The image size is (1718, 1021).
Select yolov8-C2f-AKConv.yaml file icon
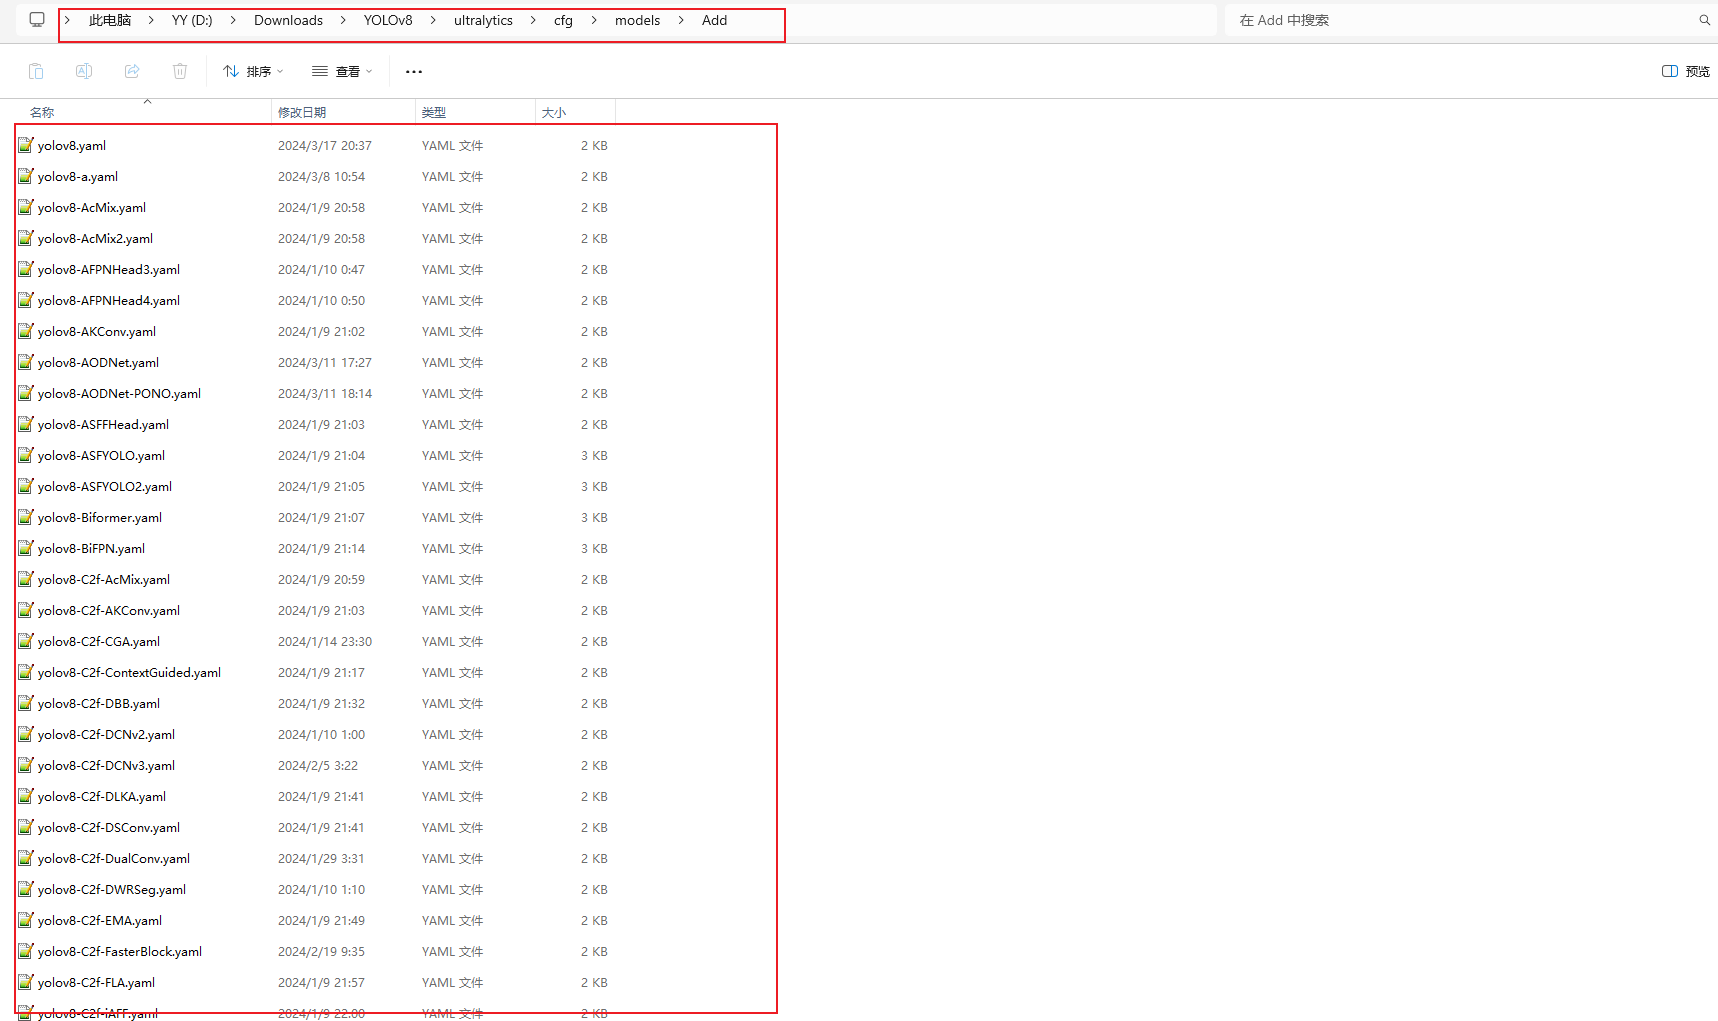click(x=26, y=610)
